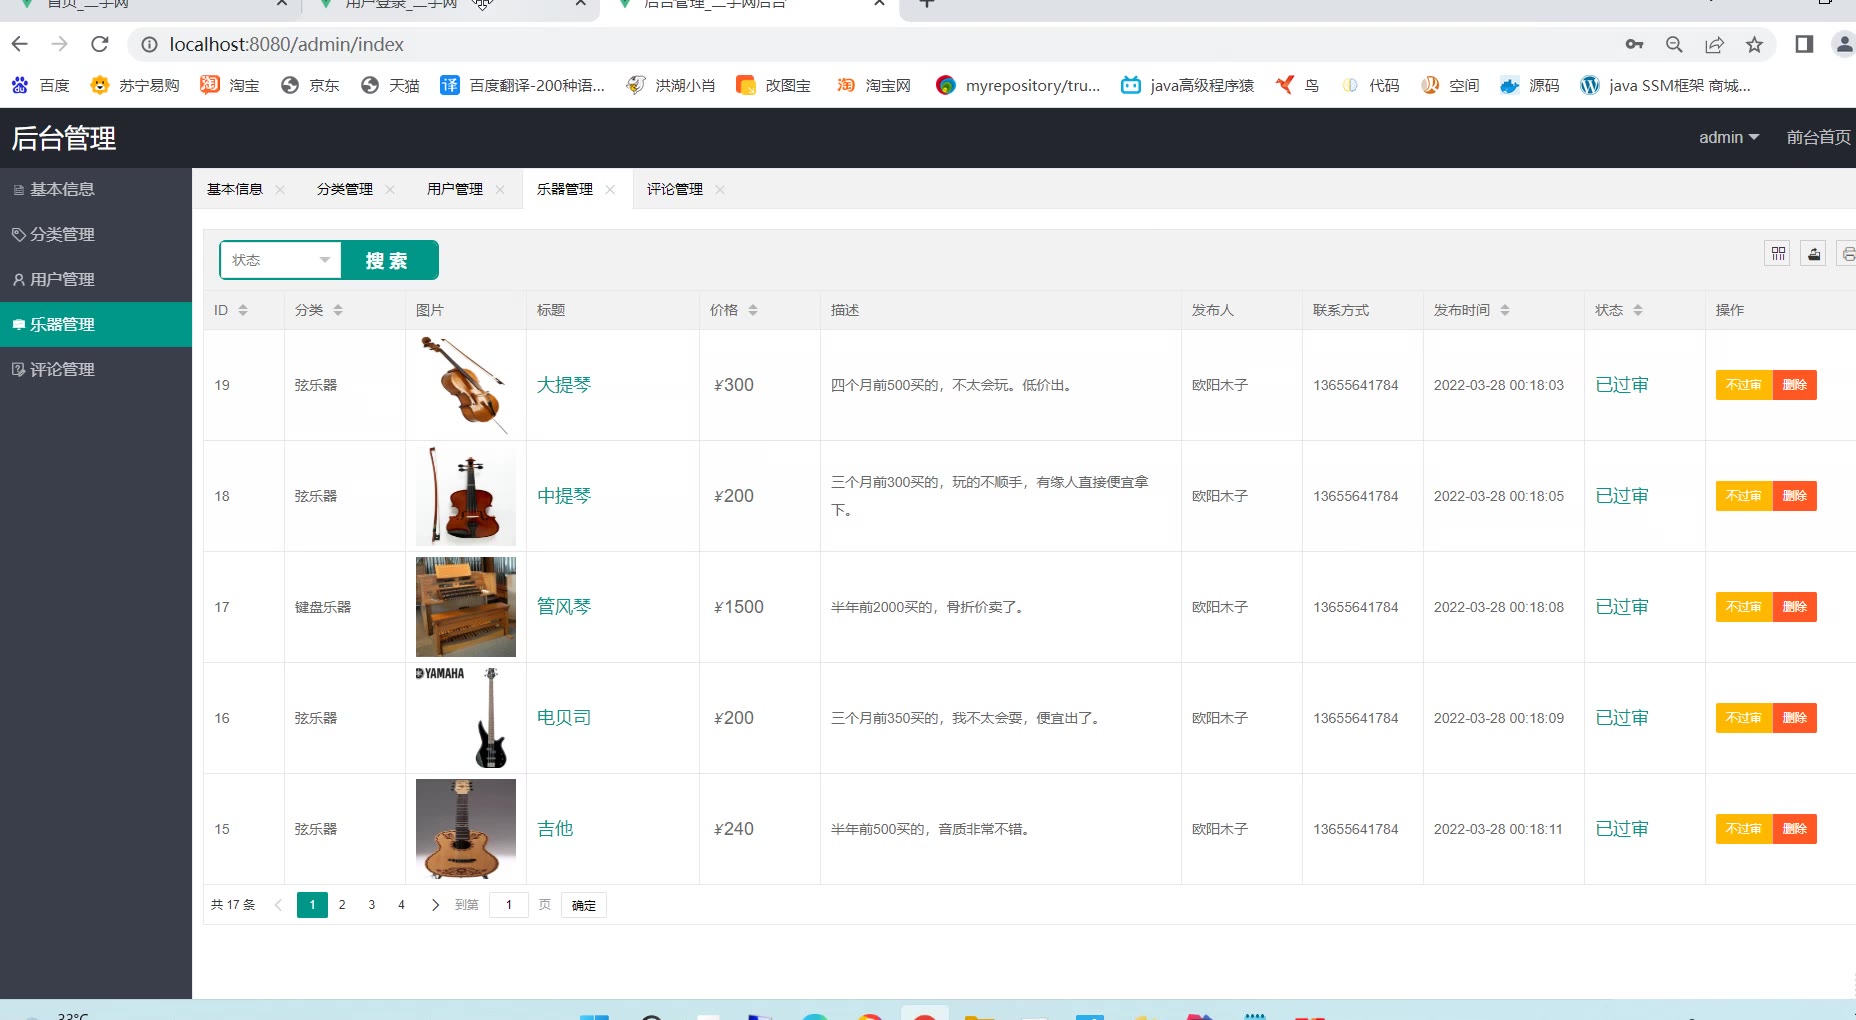Open the 天猫 bookmark
The image size is (1856, 1020).
(390, 86)
